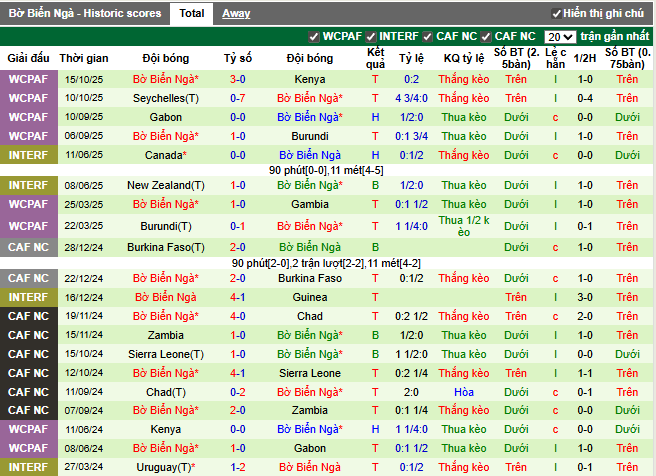The width and height of the screenshot is (656, 476).
Task: Click the date 12/10/24
Action: pyautogui.click(x=84, y=373)
